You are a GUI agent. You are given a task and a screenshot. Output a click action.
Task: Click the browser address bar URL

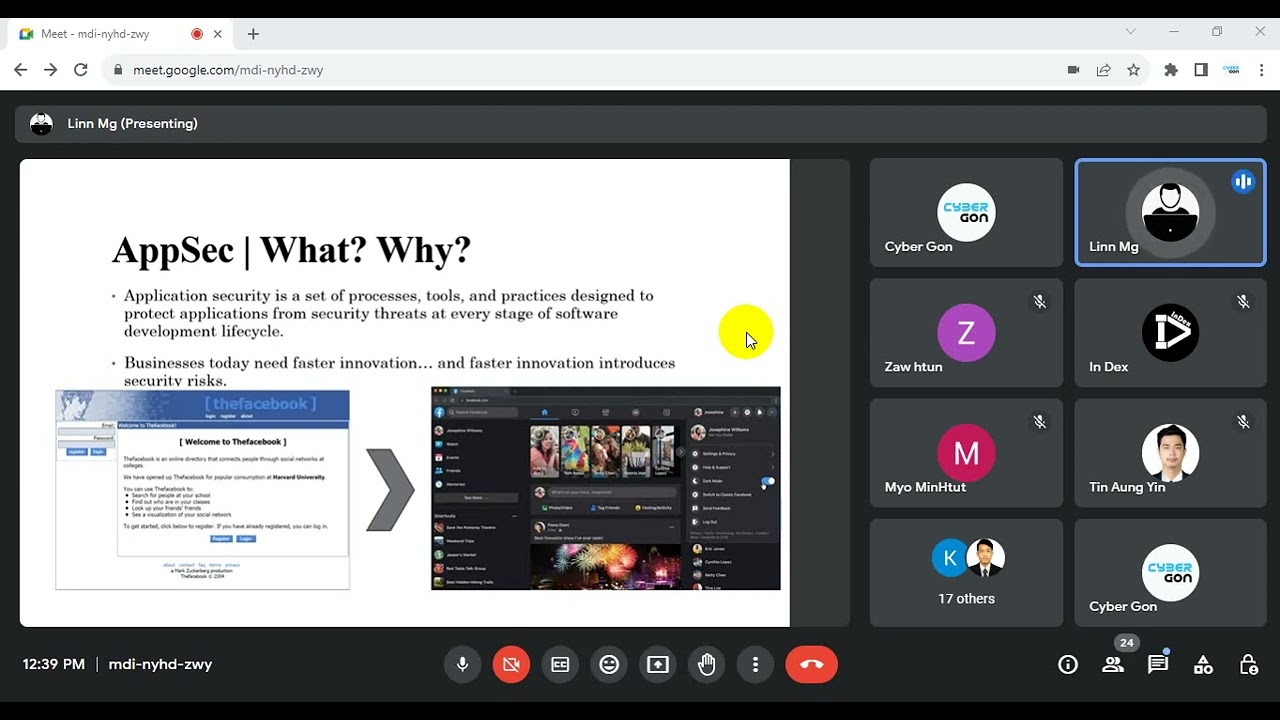pyautogui.click(x=228, y=70)
